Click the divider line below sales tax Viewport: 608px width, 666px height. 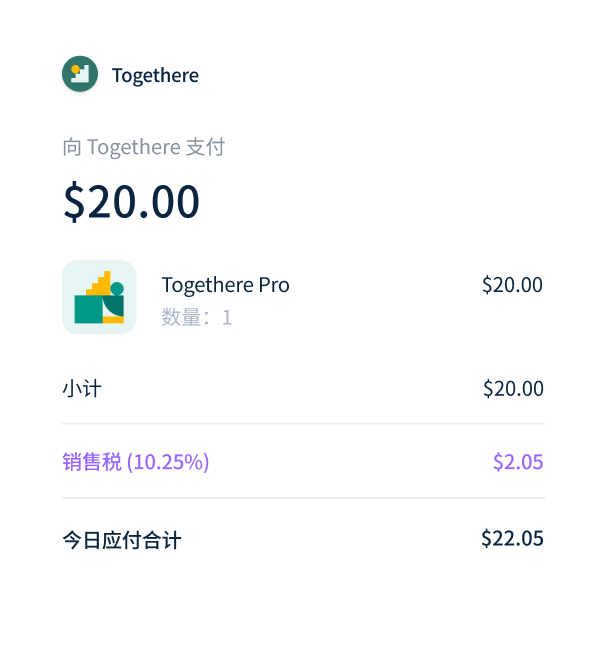(303, 498)
